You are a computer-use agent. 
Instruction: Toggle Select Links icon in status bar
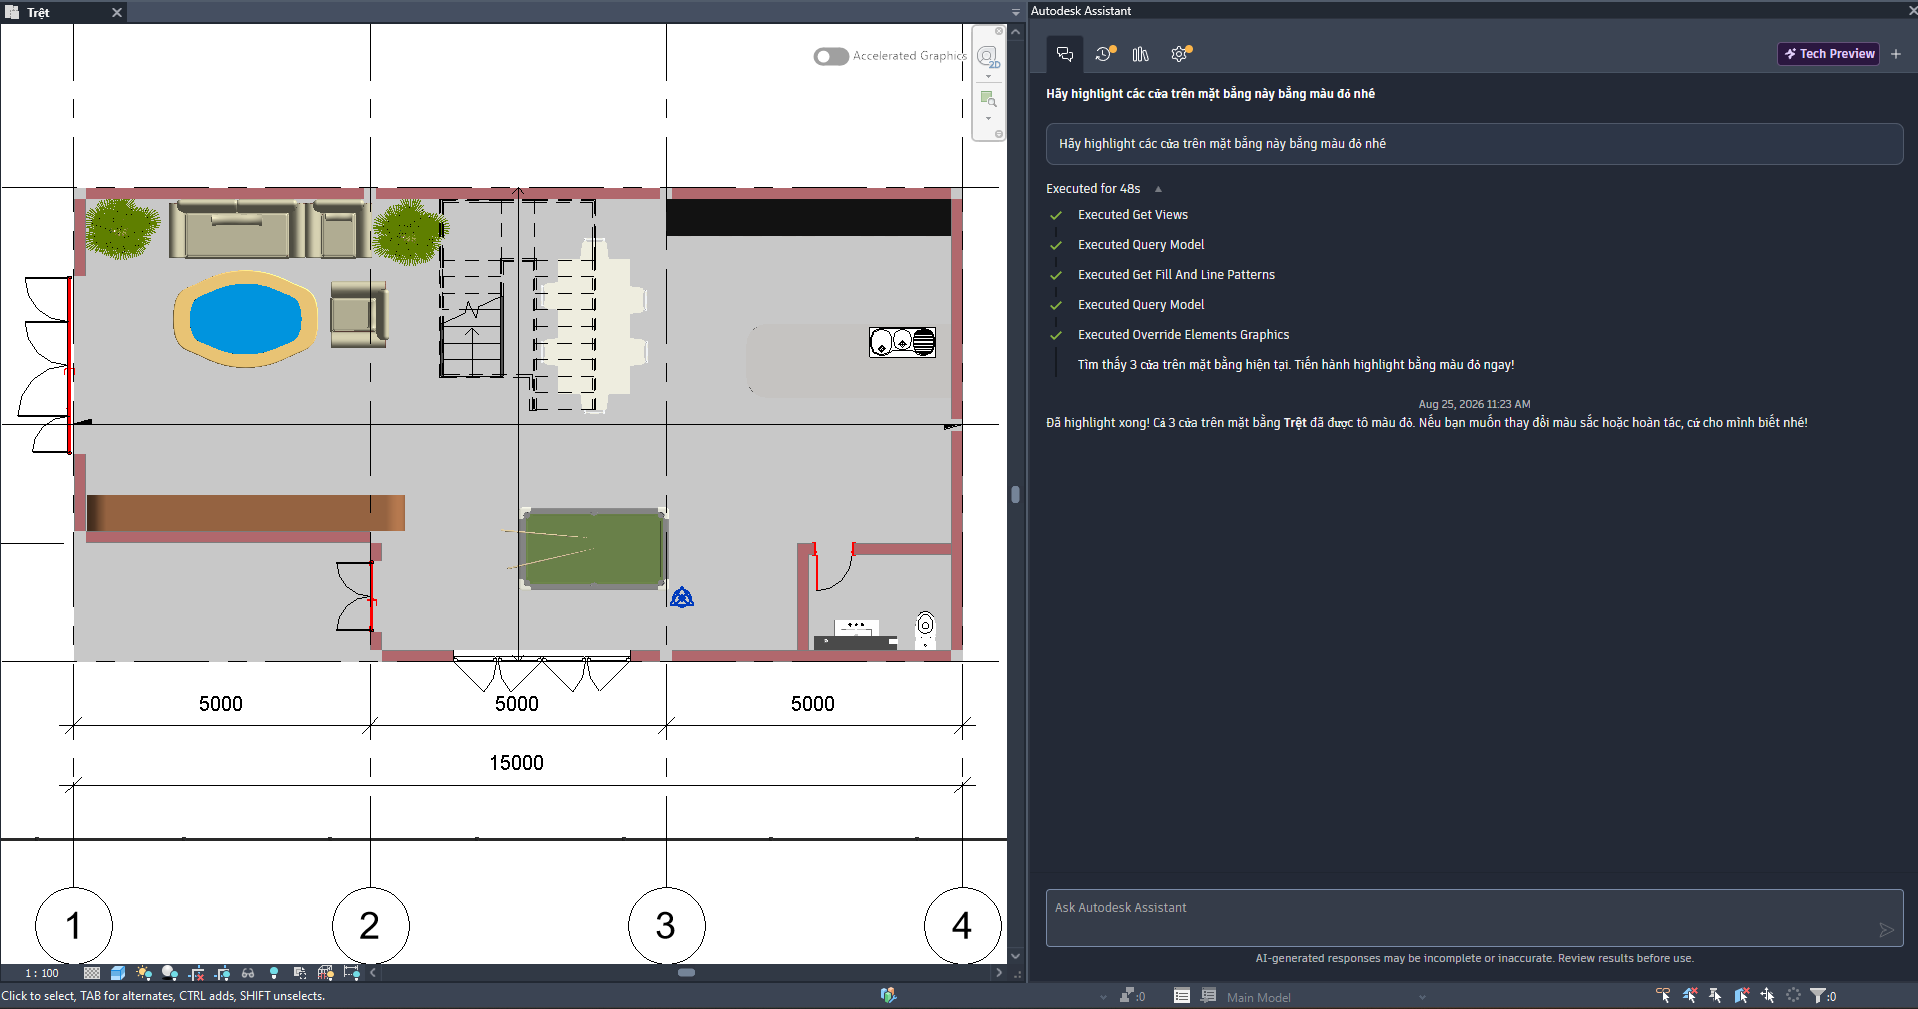tap(1663, 995)
